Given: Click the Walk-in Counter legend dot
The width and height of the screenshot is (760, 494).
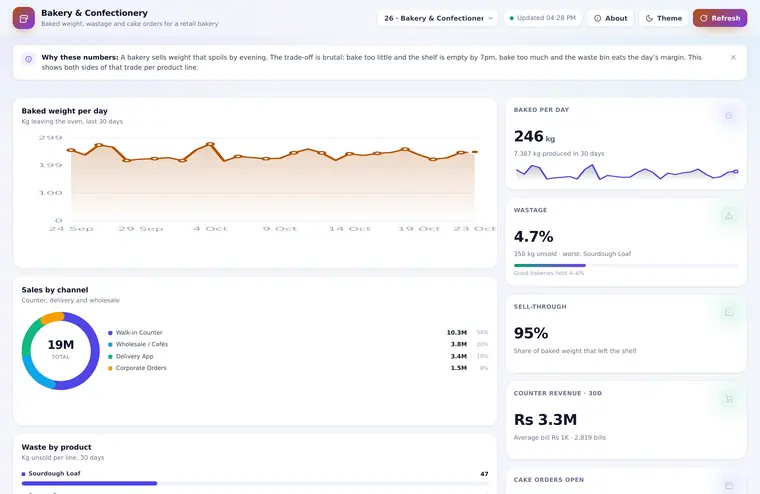Looking at the screenshot, I should pyautogui.click(x=110, y=333).
